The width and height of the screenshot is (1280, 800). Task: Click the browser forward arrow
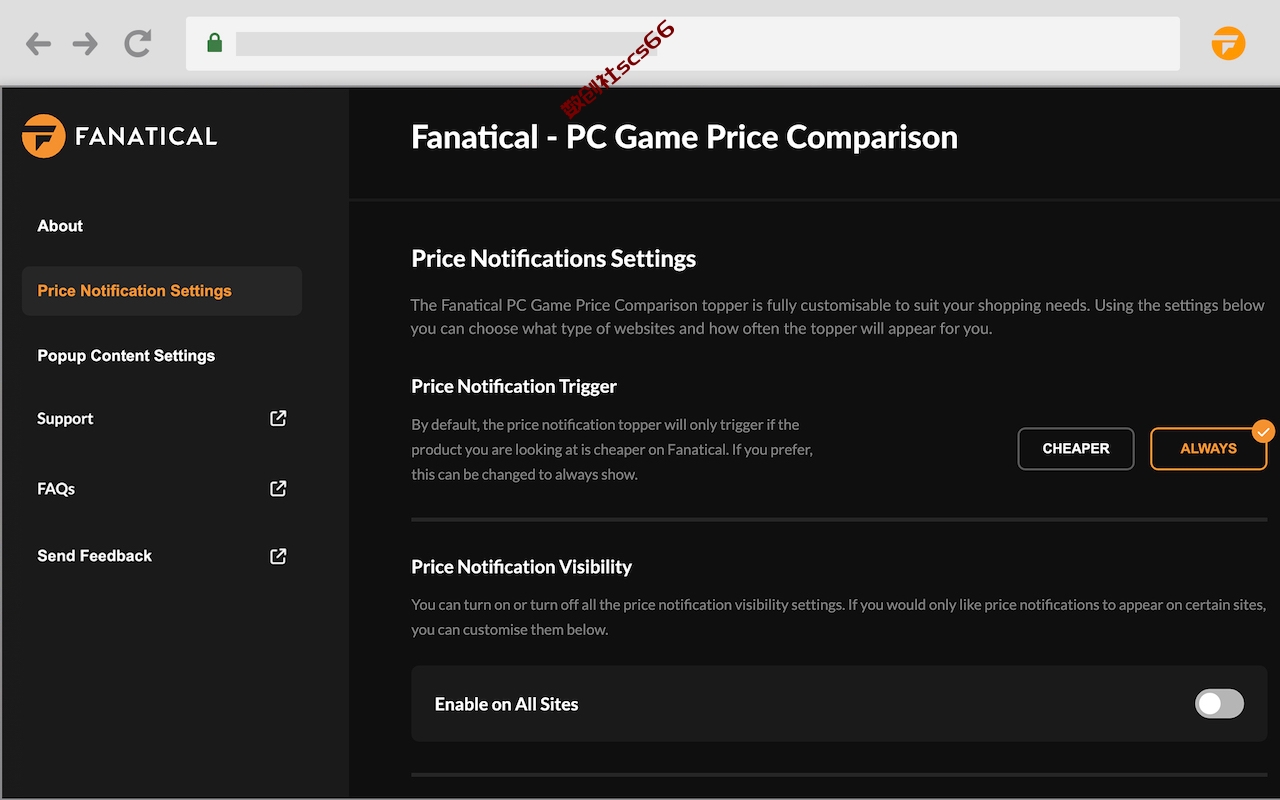85,43
